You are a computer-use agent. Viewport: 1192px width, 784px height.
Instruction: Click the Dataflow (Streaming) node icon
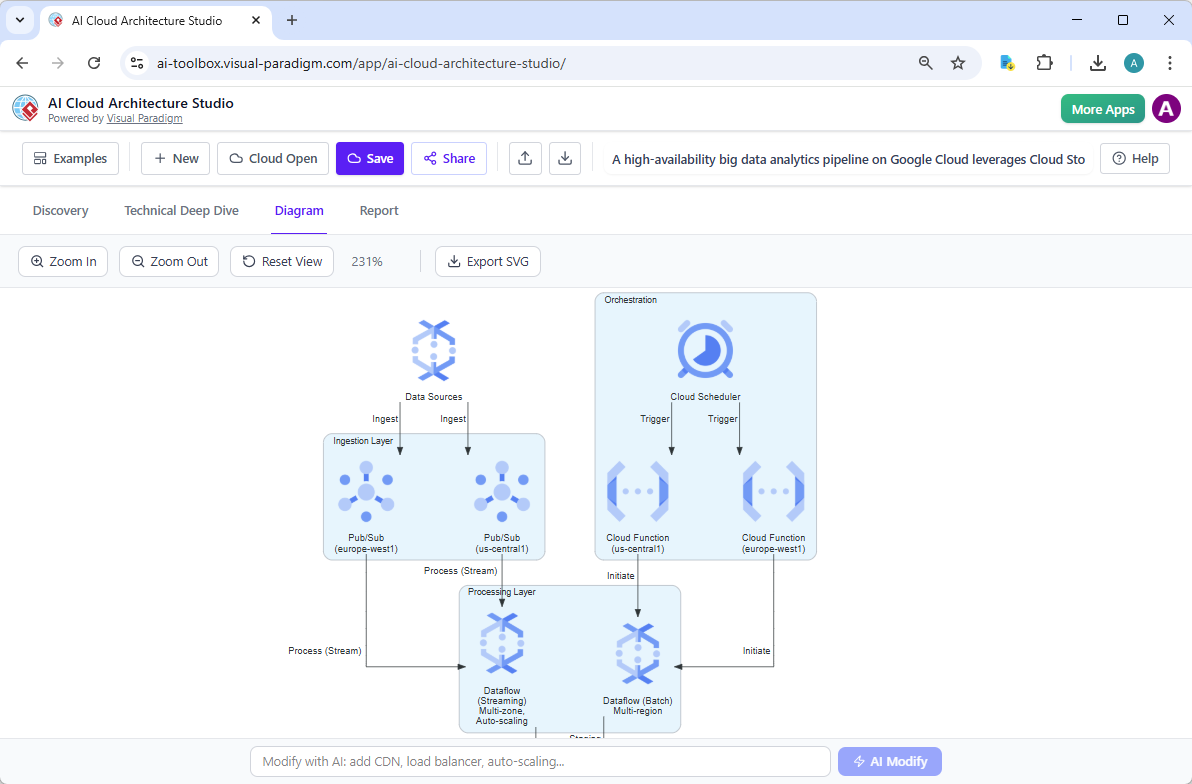click(501, 642)
